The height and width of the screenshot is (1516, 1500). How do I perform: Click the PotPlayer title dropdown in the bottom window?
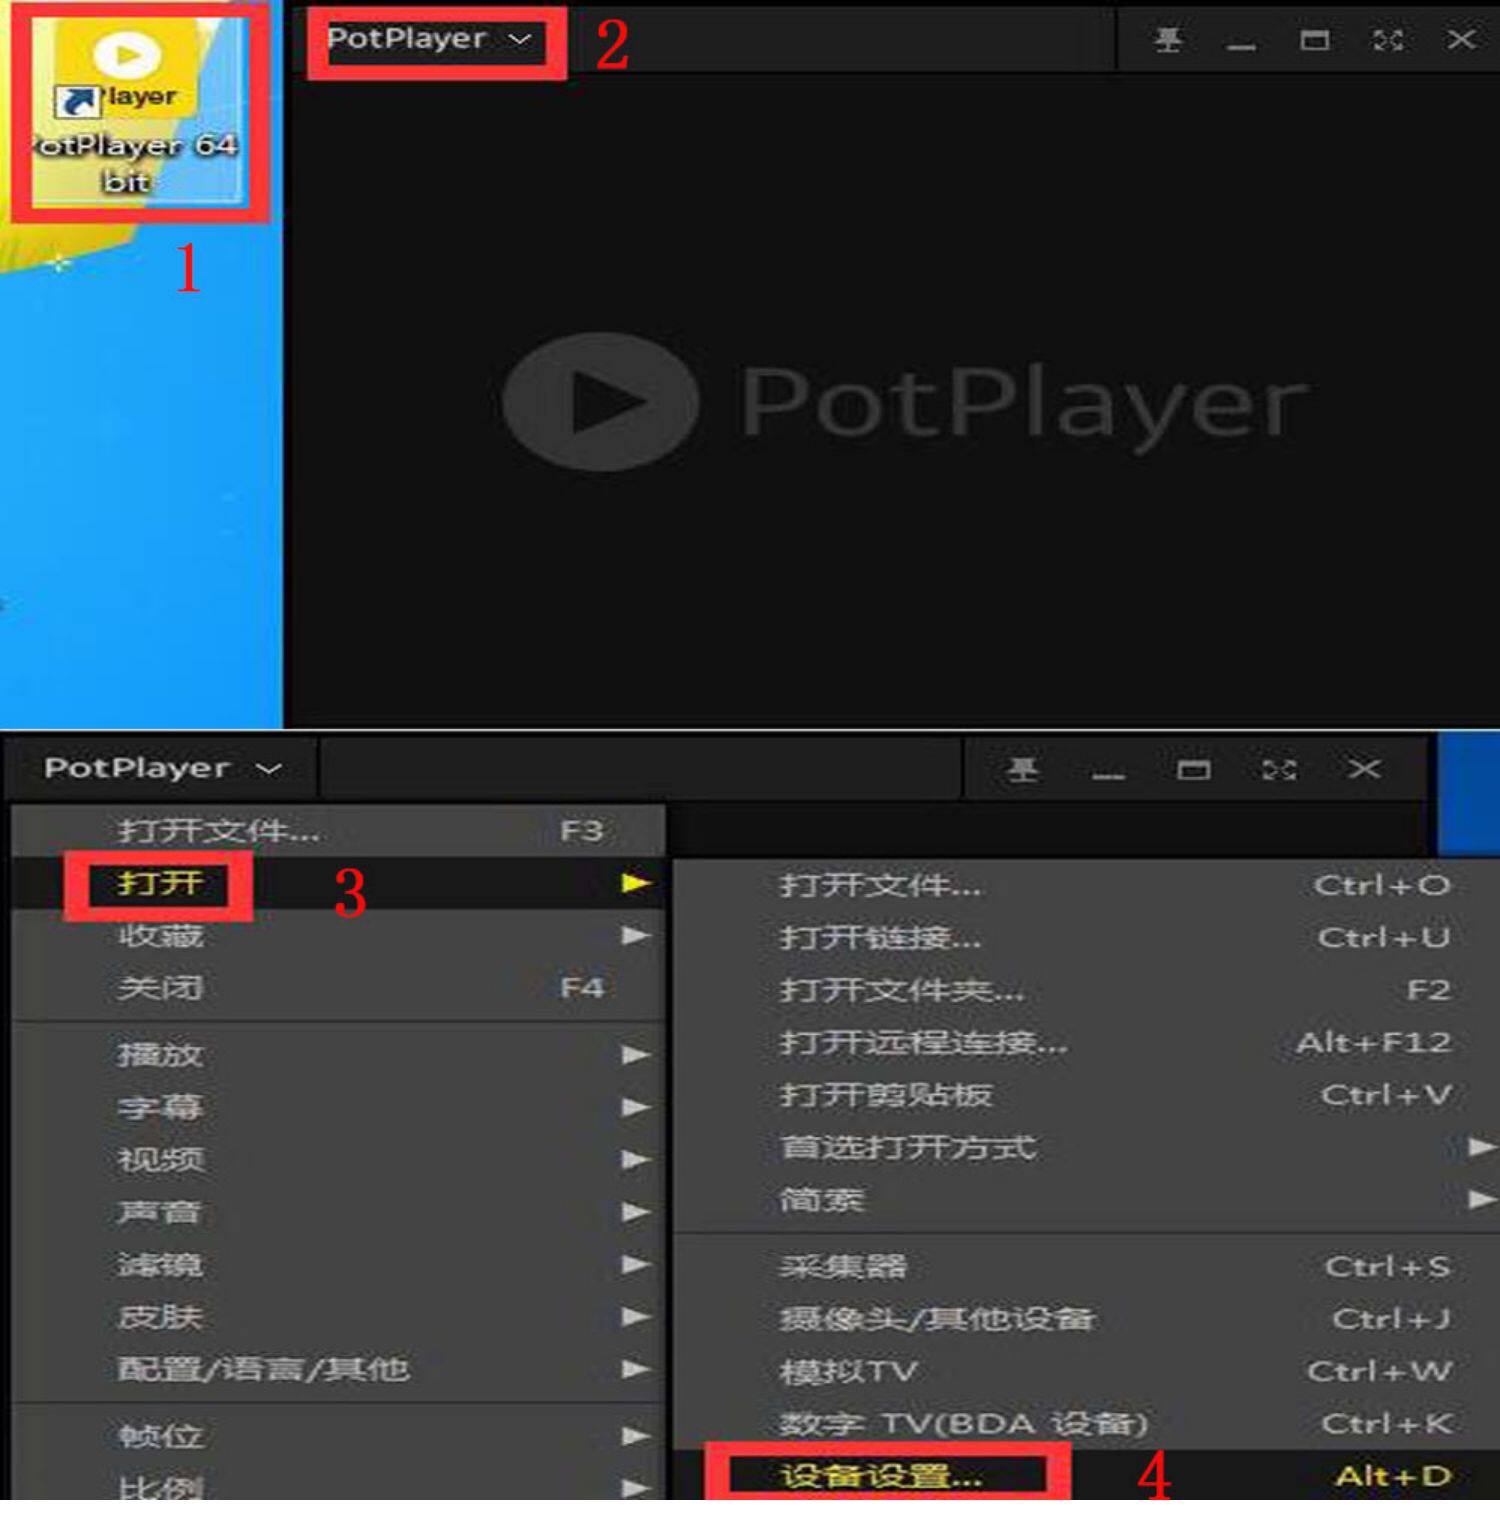click(162, 768)
